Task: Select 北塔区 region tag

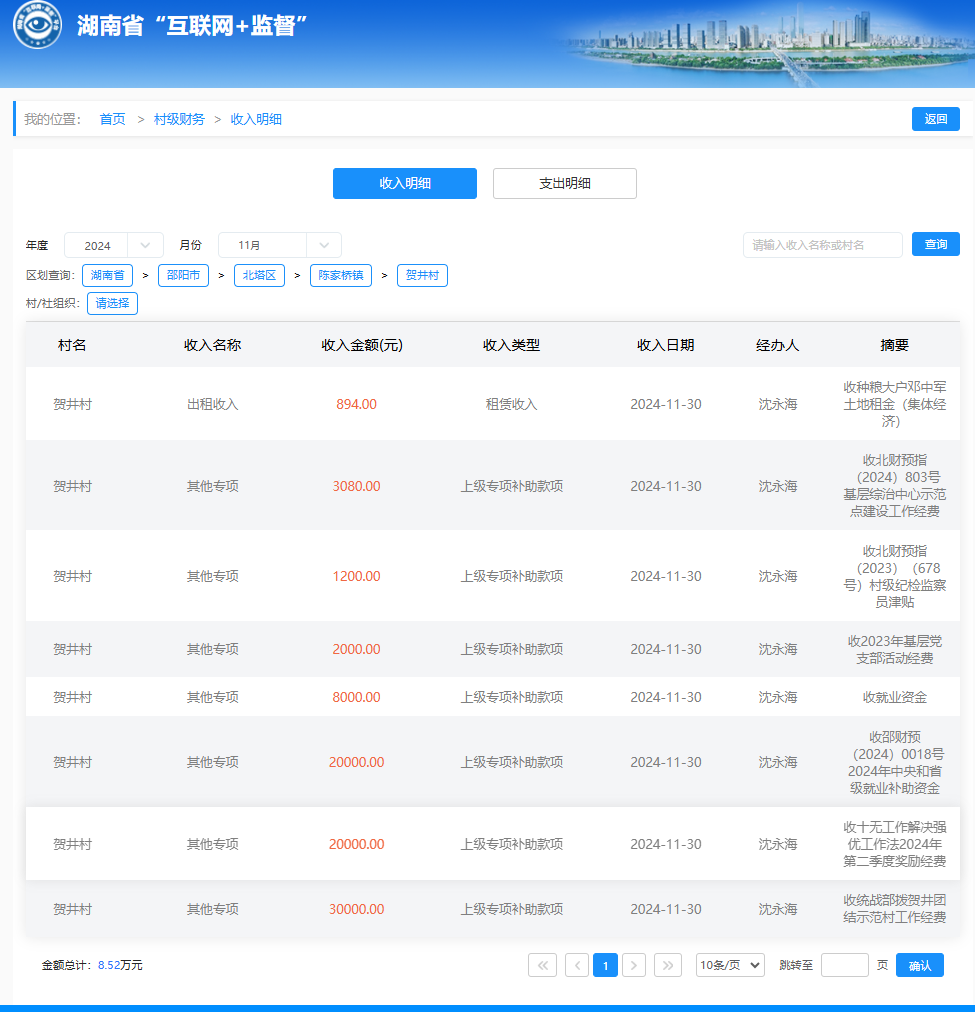Action: pos(259,276)
